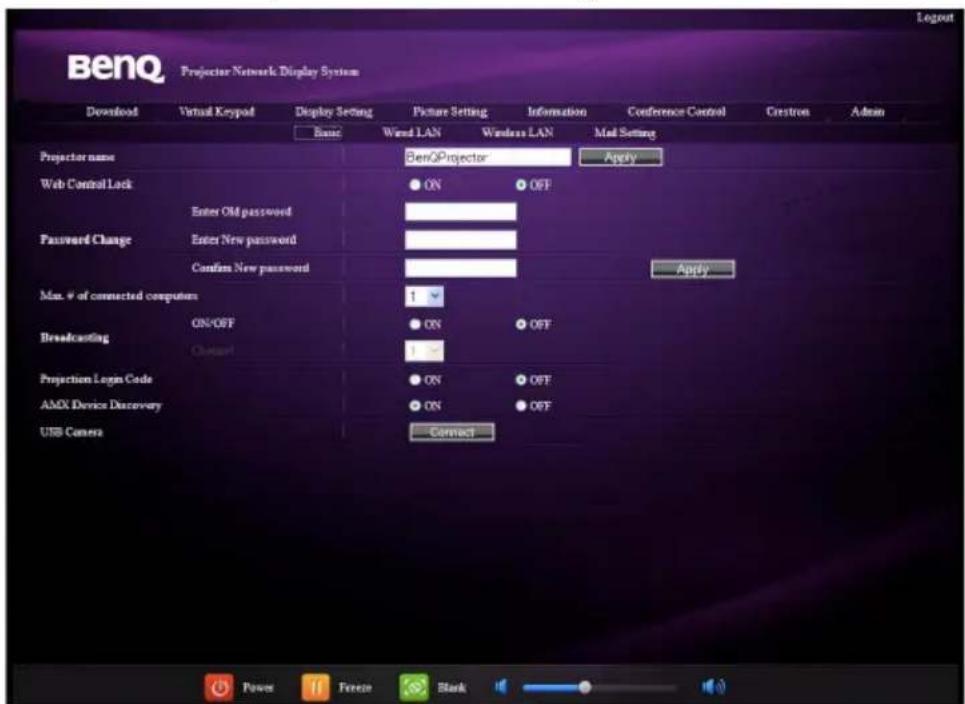Go to Display Setting menu
The image size is (965, 704).
[334, 111]
